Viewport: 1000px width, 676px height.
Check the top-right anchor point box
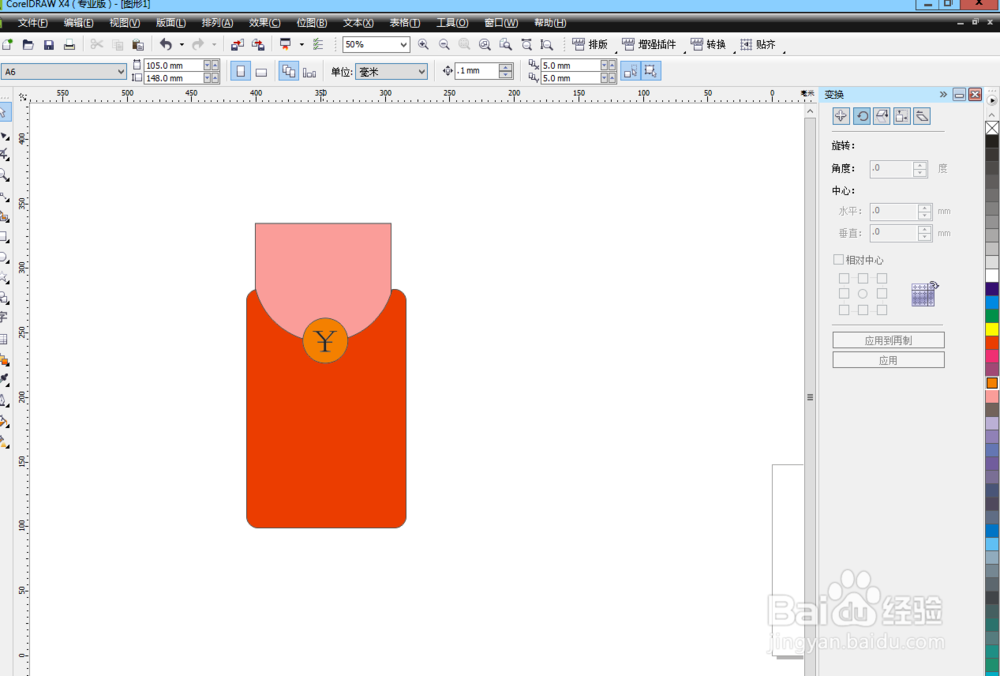tap(882, 278)
